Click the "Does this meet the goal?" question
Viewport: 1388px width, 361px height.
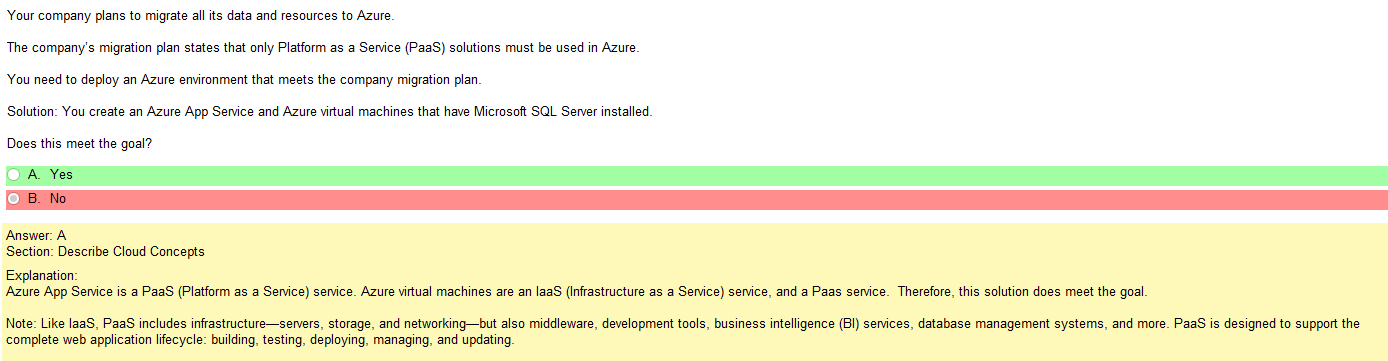click(79, 144)
